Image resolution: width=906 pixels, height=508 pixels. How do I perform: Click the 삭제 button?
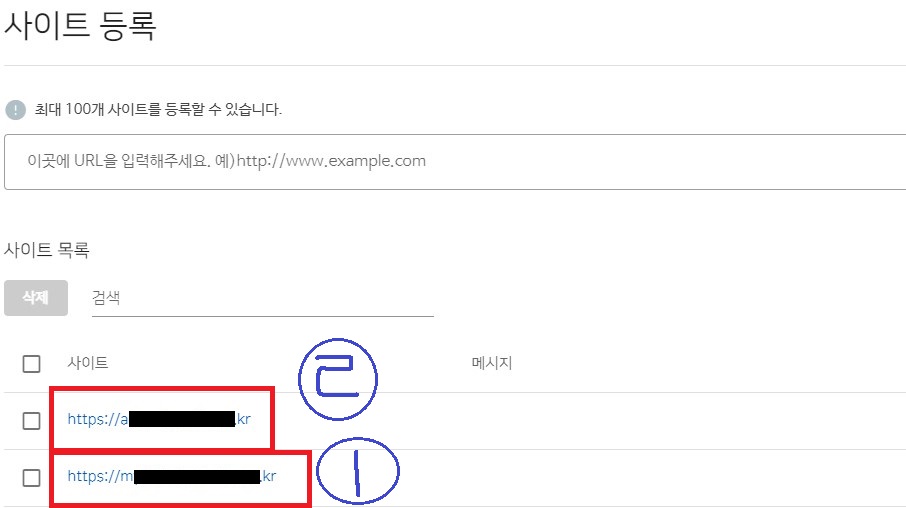point(36,298)
